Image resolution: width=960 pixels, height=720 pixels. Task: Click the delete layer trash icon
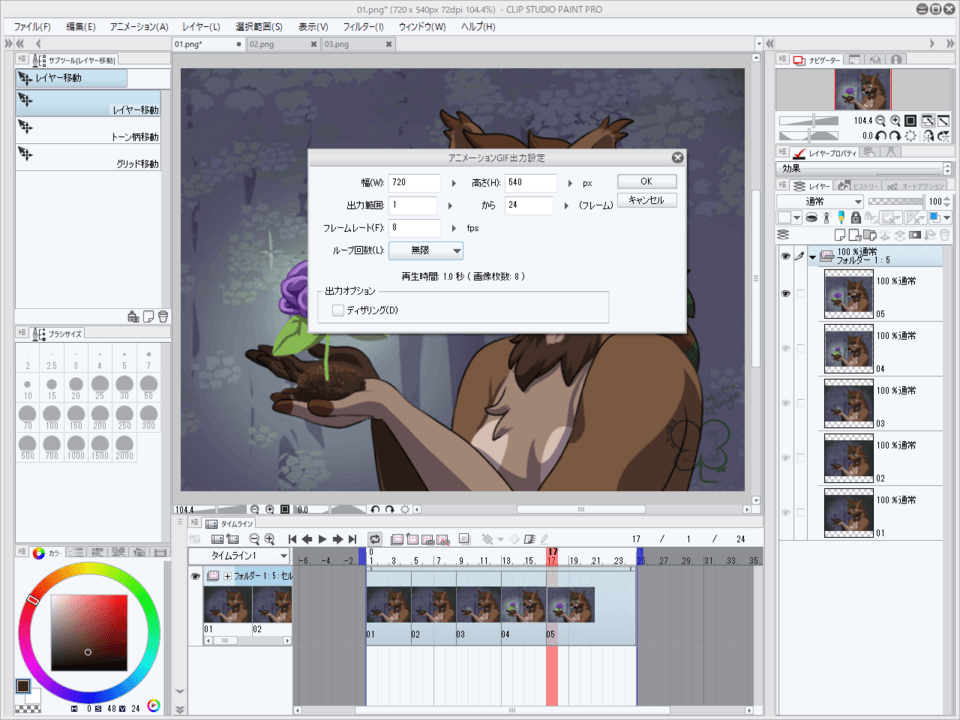[x=945, y=235]
